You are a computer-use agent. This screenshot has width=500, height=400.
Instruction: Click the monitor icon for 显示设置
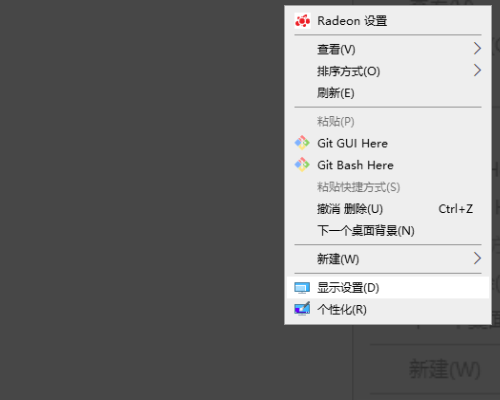click(x=302, y=288)
